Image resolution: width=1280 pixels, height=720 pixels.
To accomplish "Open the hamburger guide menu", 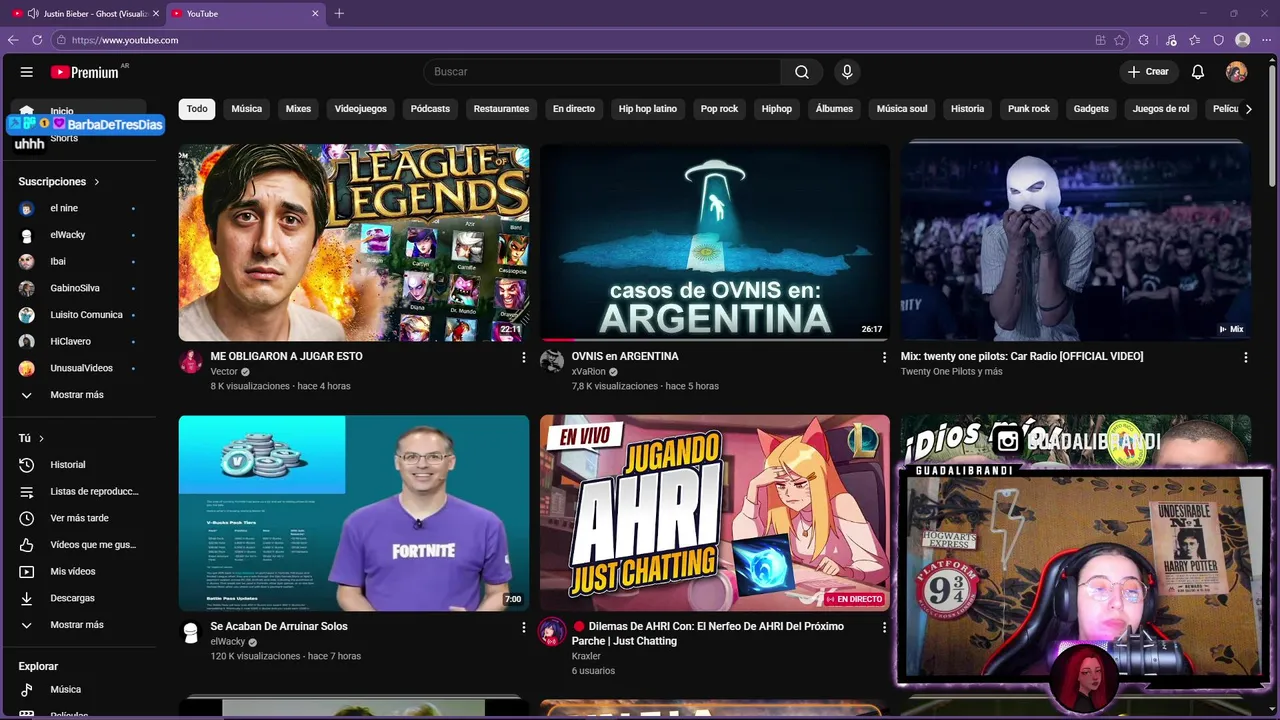I will click(x=27, y=72).
